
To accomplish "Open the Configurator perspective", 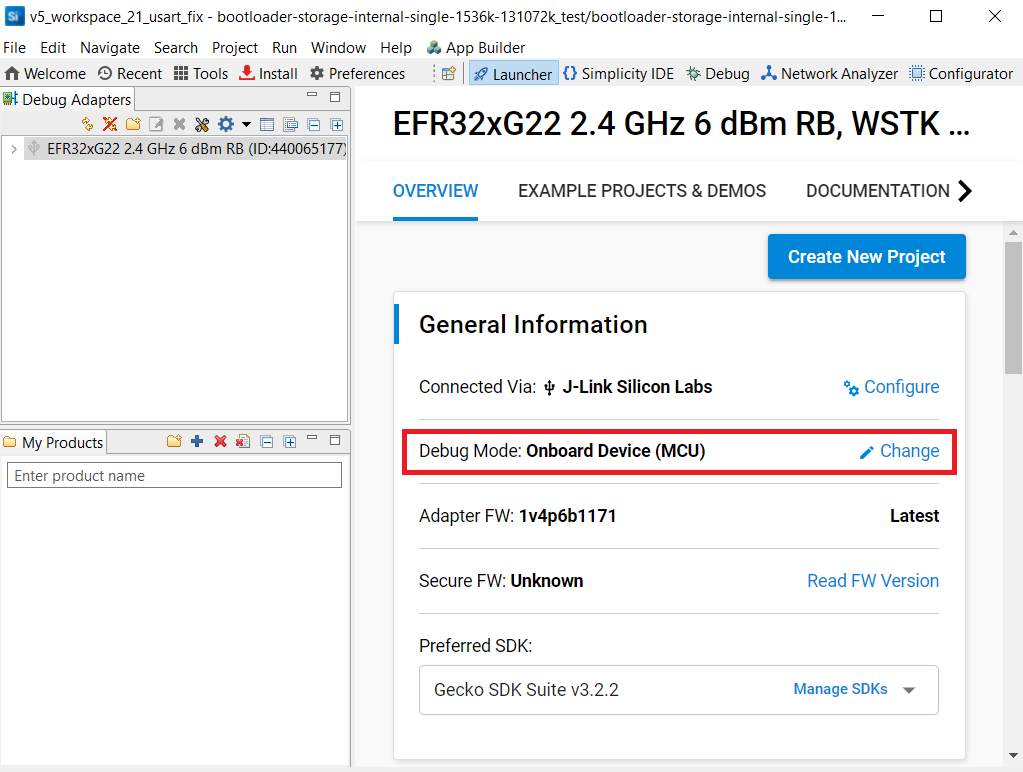I will 961,73.
